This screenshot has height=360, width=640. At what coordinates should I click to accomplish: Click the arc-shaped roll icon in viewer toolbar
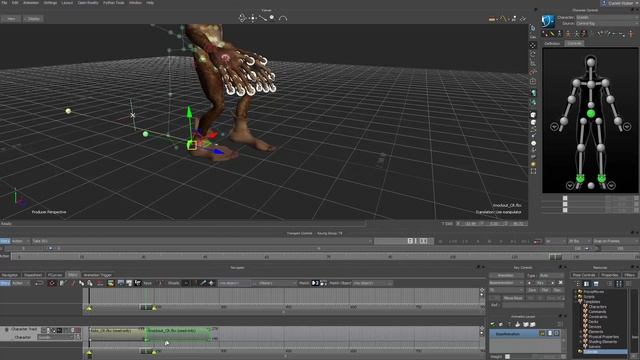point(283,18)
